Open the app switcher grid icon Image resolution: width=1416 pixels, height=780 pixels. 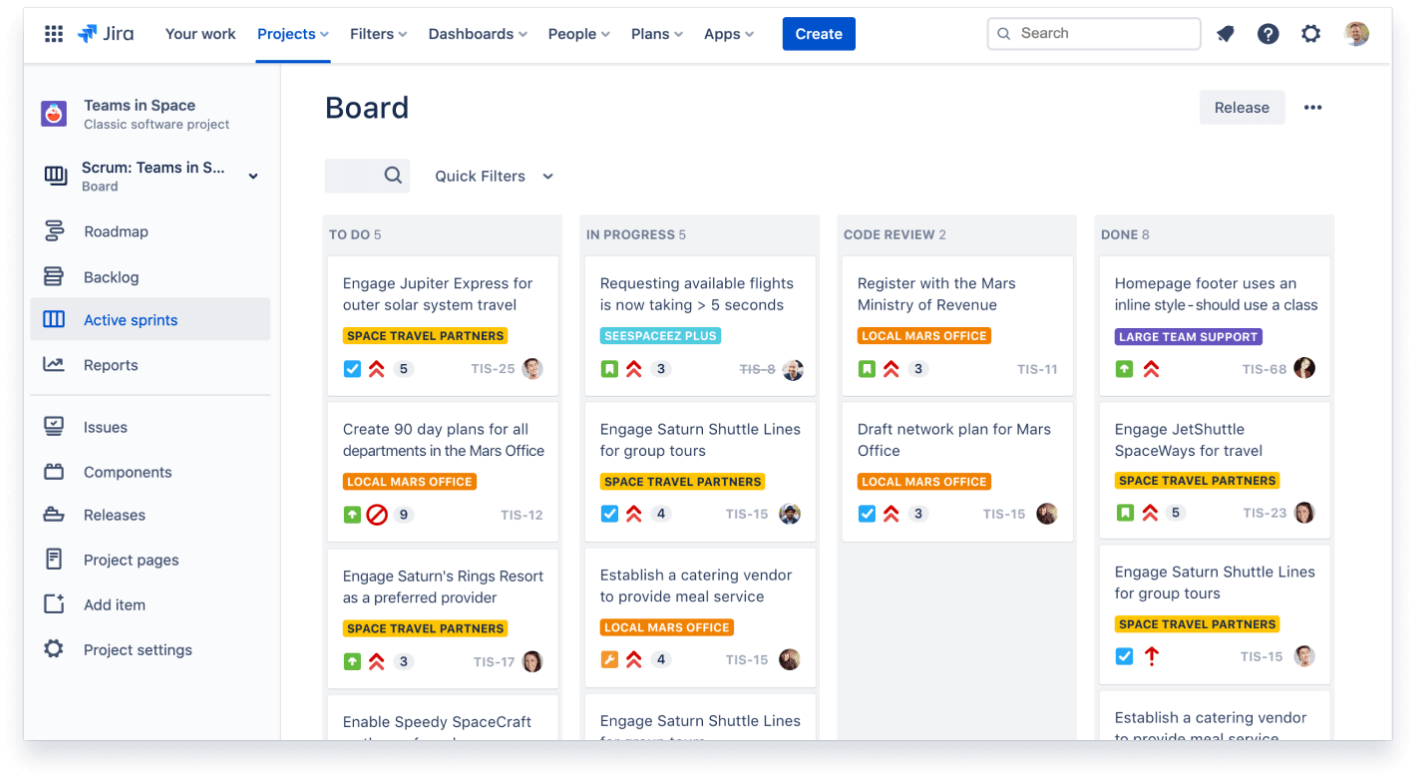tap(53, 33)
